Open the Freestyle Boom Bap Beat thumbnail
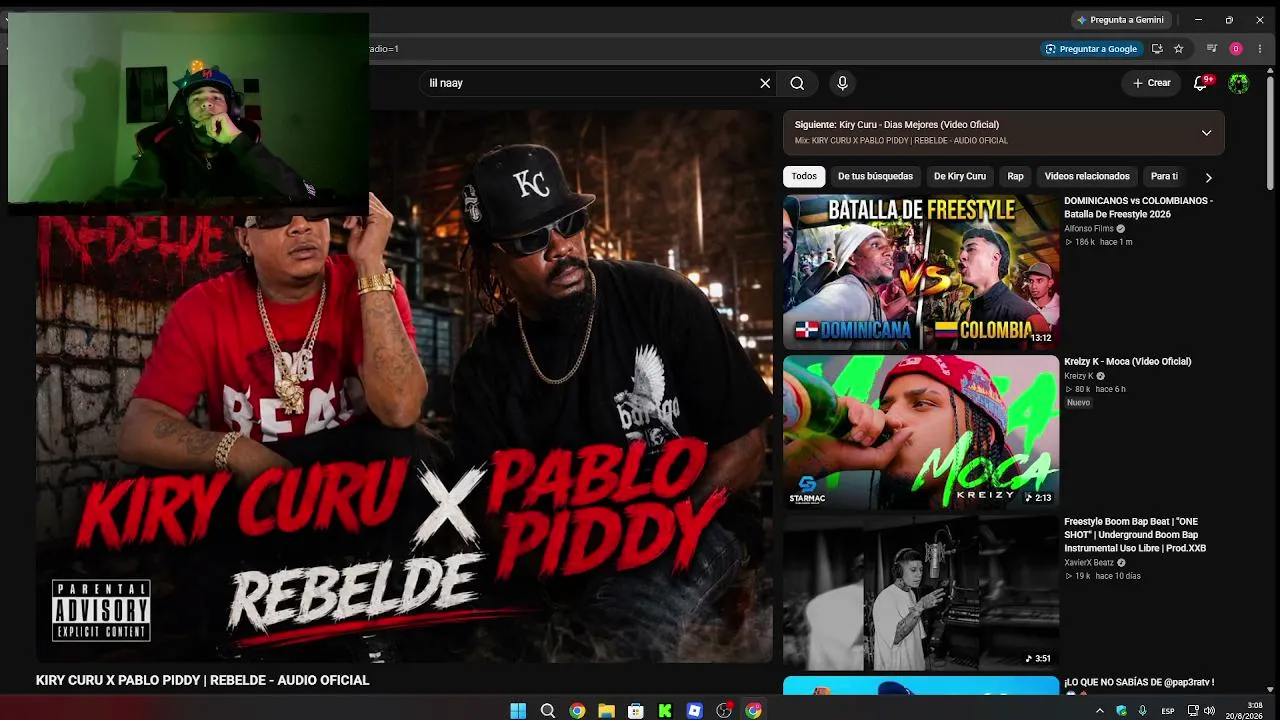 click(921, 592)
